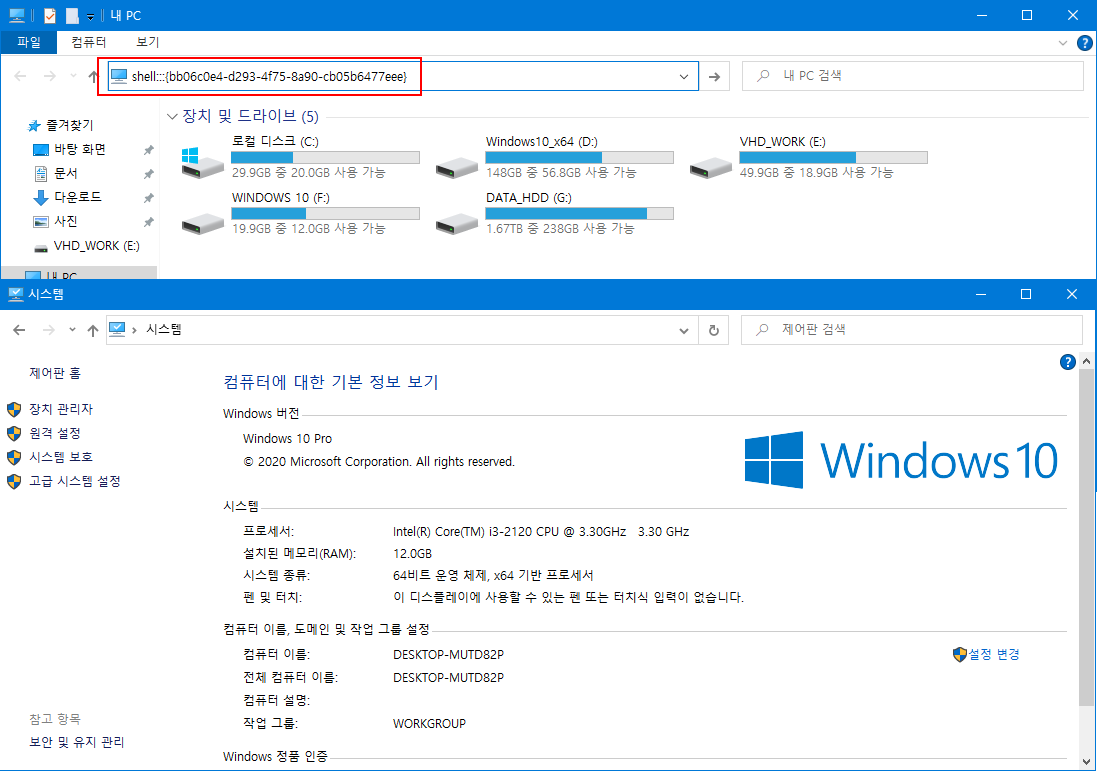Click 제어판 검색 search box
The height and width of the screenshot is (773, 1097).
click(x=912, y=330)
